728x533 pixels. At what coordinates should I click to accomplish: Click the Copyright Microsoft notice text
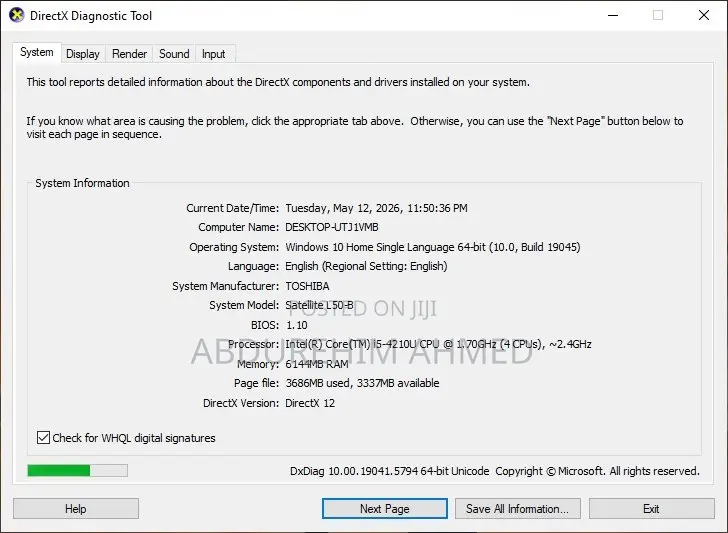(598, 471)
